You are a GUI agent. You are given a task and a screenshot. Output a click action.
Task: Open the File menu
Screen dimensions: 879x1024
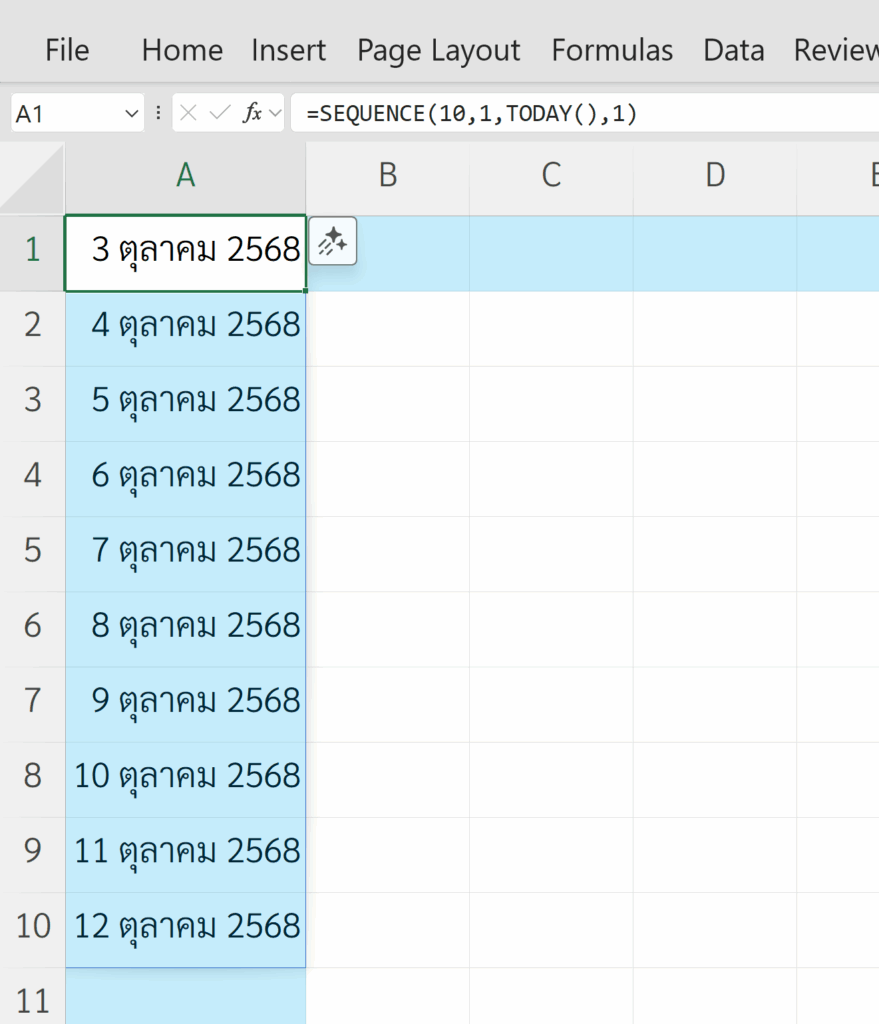pyautogui.click(x=67, y=50)
